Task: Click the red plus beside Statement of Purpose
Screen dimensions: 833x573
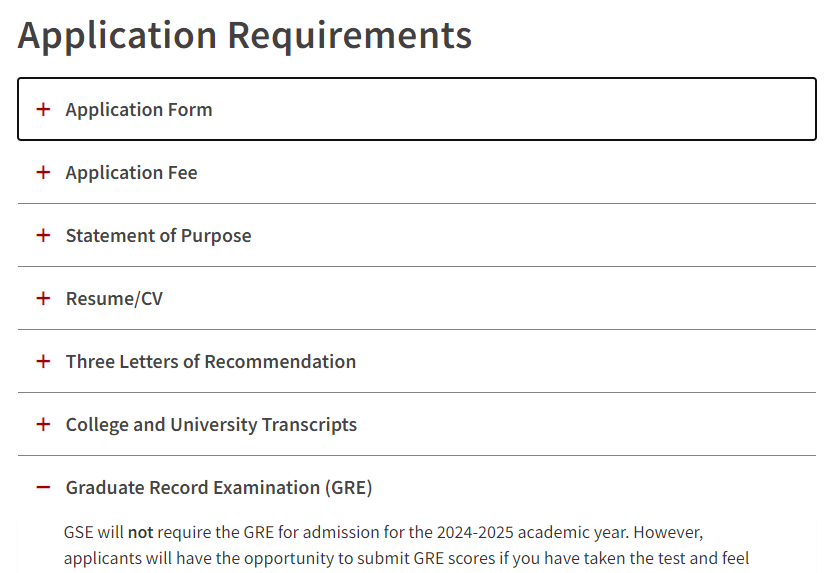Action: click(43, 235)
